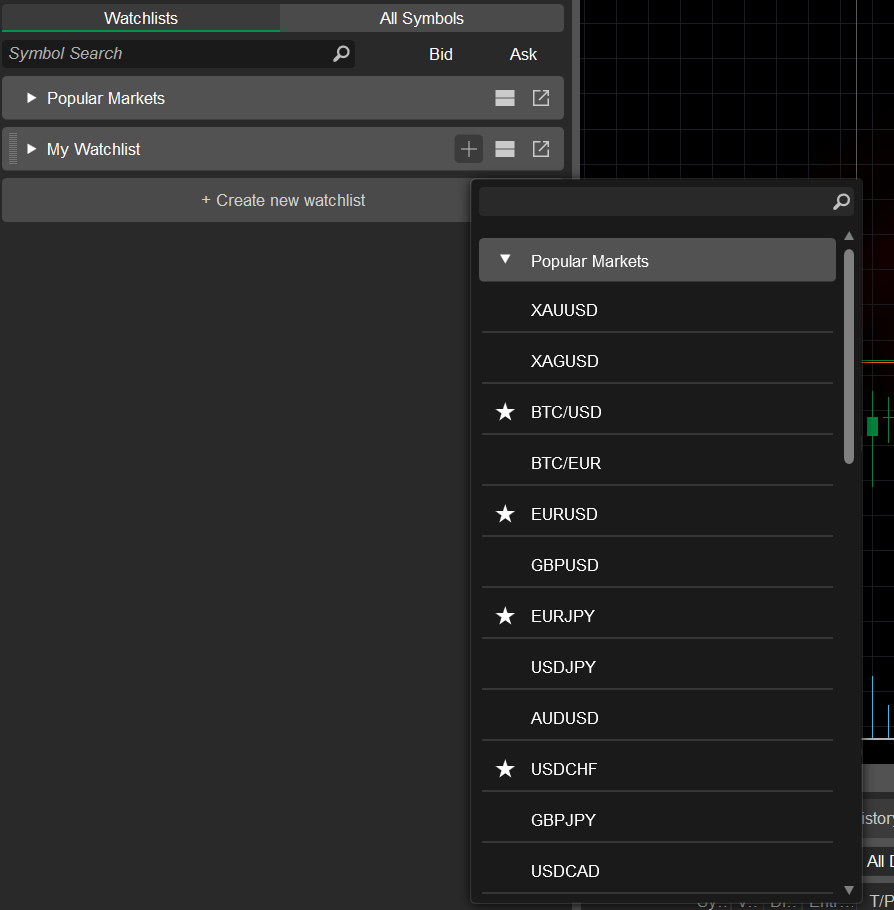The width and height of the screenshot is (894, 910).
Task: Click the layout icon for Popular Markets watchlist
Action: [x=505, y=98]
